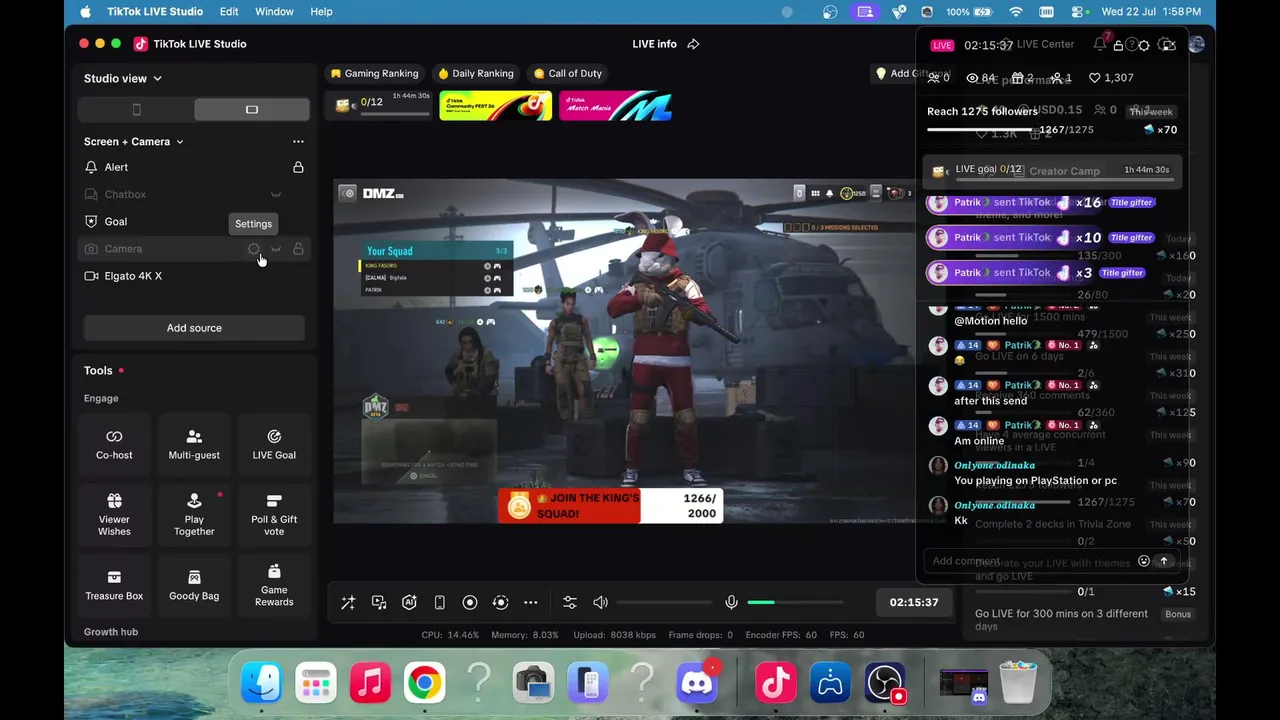Open the Poll & Gift vote tool
The width and height of the screenshot is (1280, 720).
coord(274,514)
